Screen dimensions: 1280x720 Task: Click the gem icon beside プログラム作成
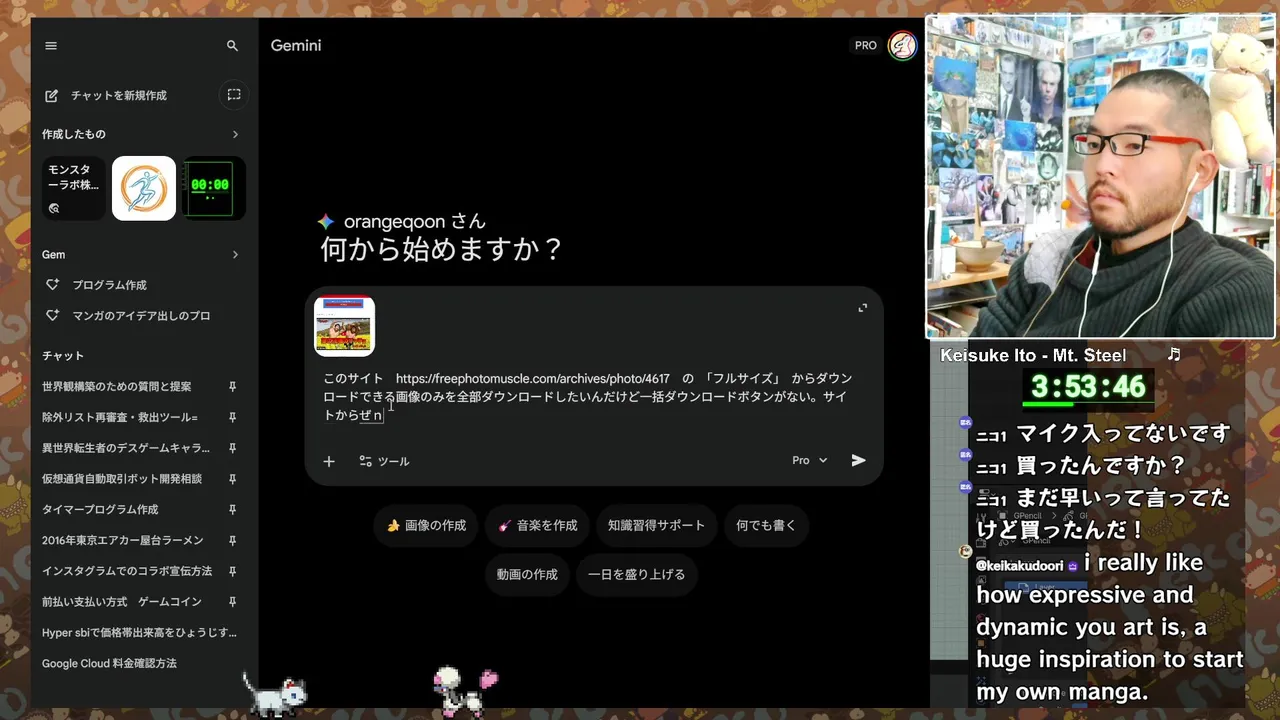click(x=53, y=285)
